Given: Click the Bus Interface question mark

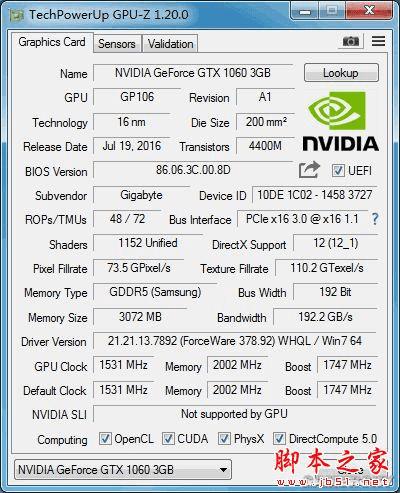Looking at the screenshot, I should [375, 219].
